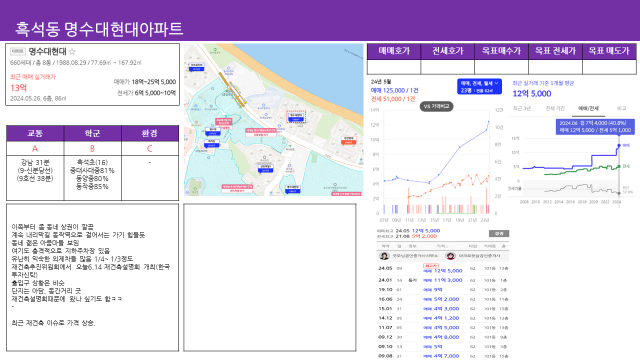Click the 가격 column sort header in transaction list
Viewport: 640px width, 360px height.
pos(442,246)
